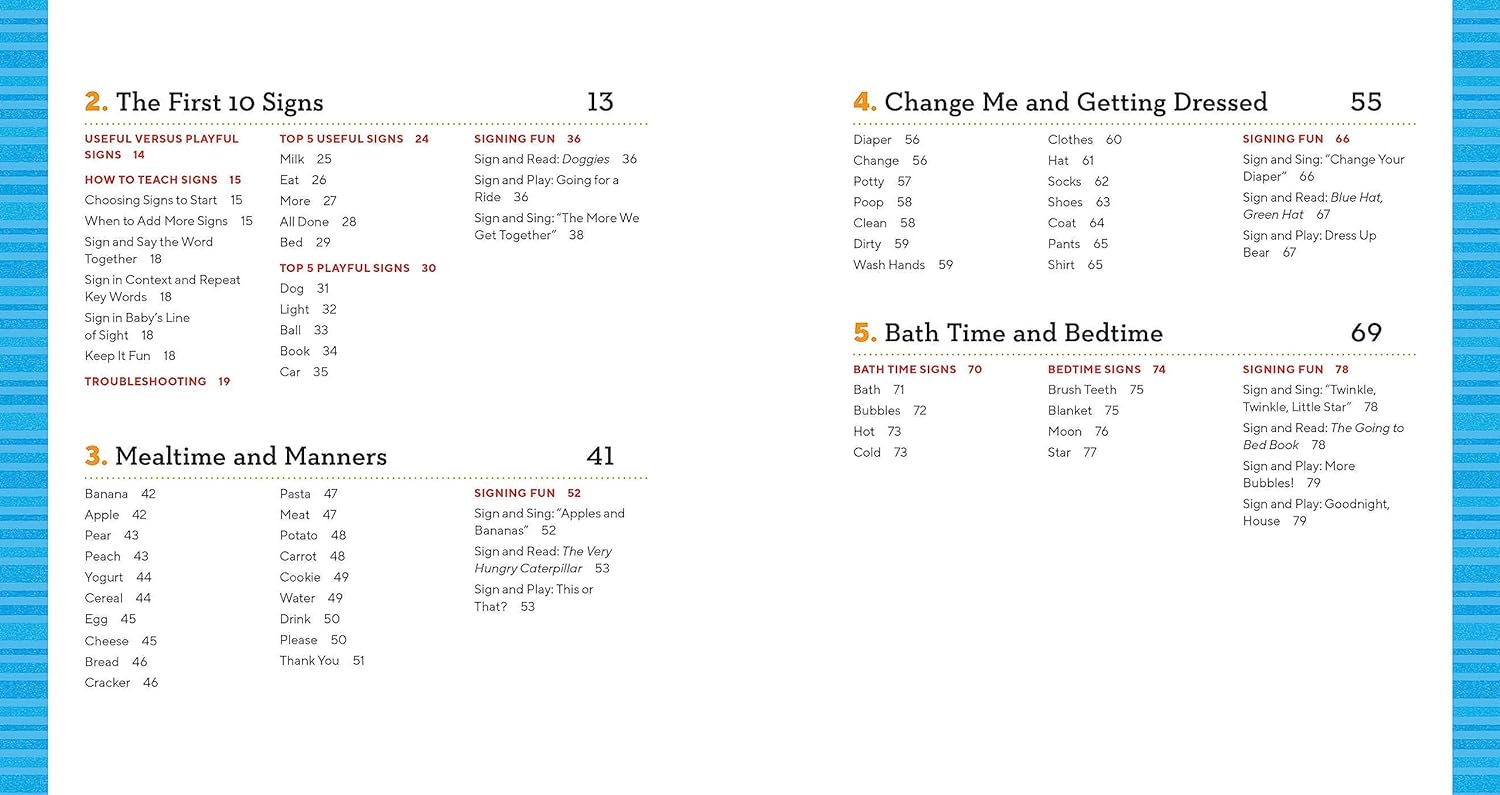Click the Milk 25 entry
This screenshot has height=795, width=1500.
point(305,159)
